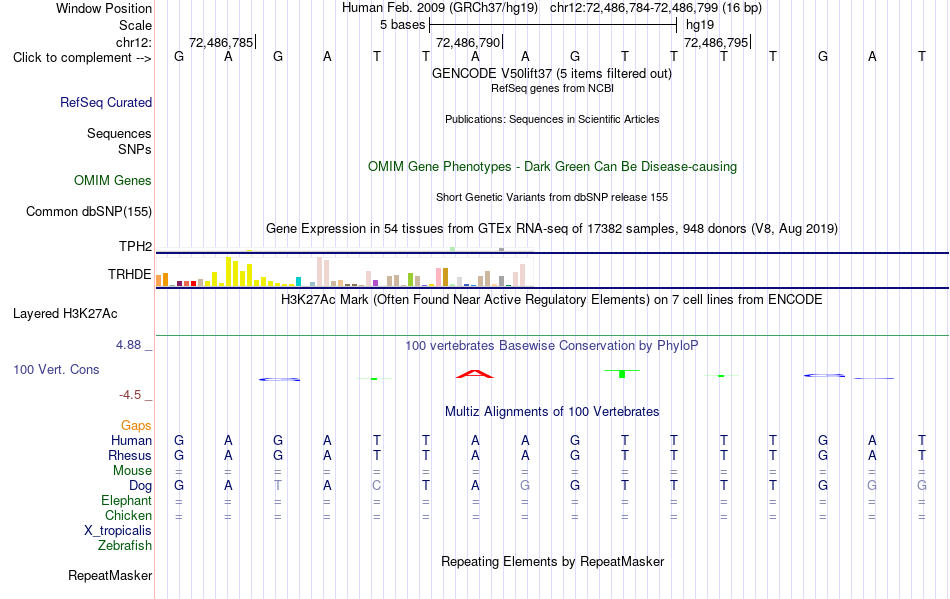Click the purple bar in TRHDE chart
This screenshot has height=599, width=950.
click(x=375, y=283)
